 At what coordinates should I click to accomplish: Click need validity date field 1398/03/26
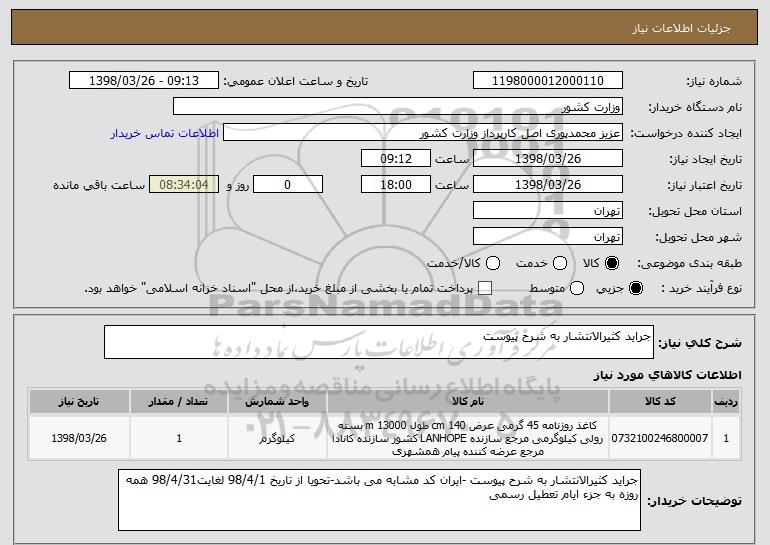point(548,185)
